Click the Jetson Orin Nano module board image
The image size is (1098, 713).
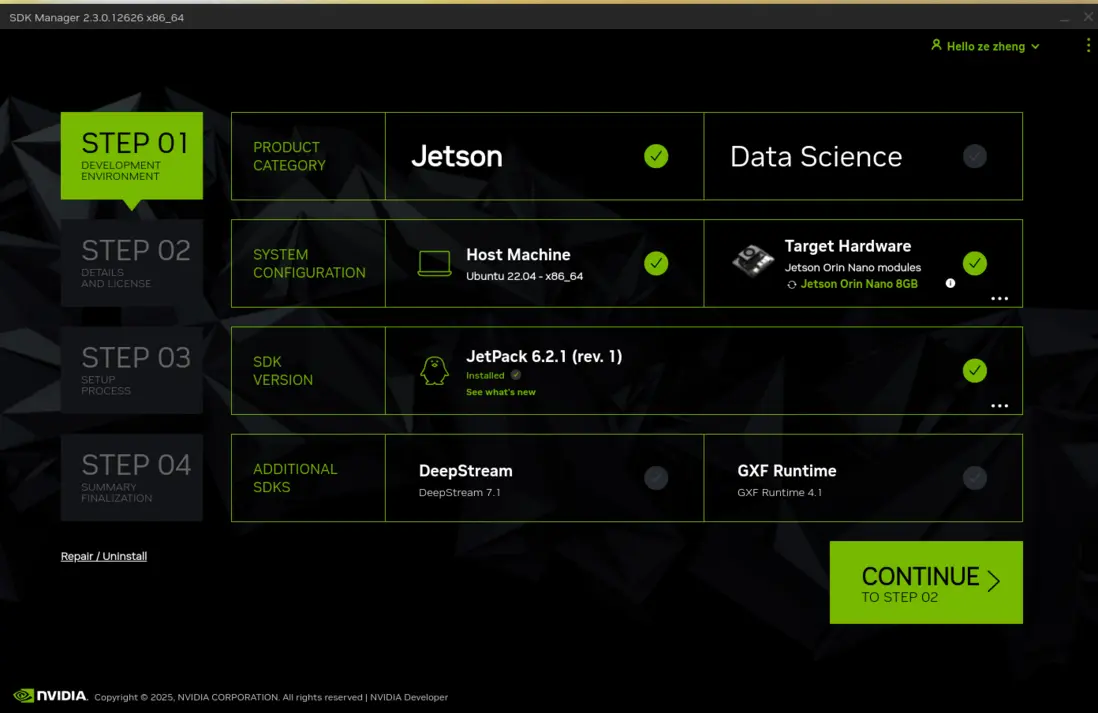point(753,261)
